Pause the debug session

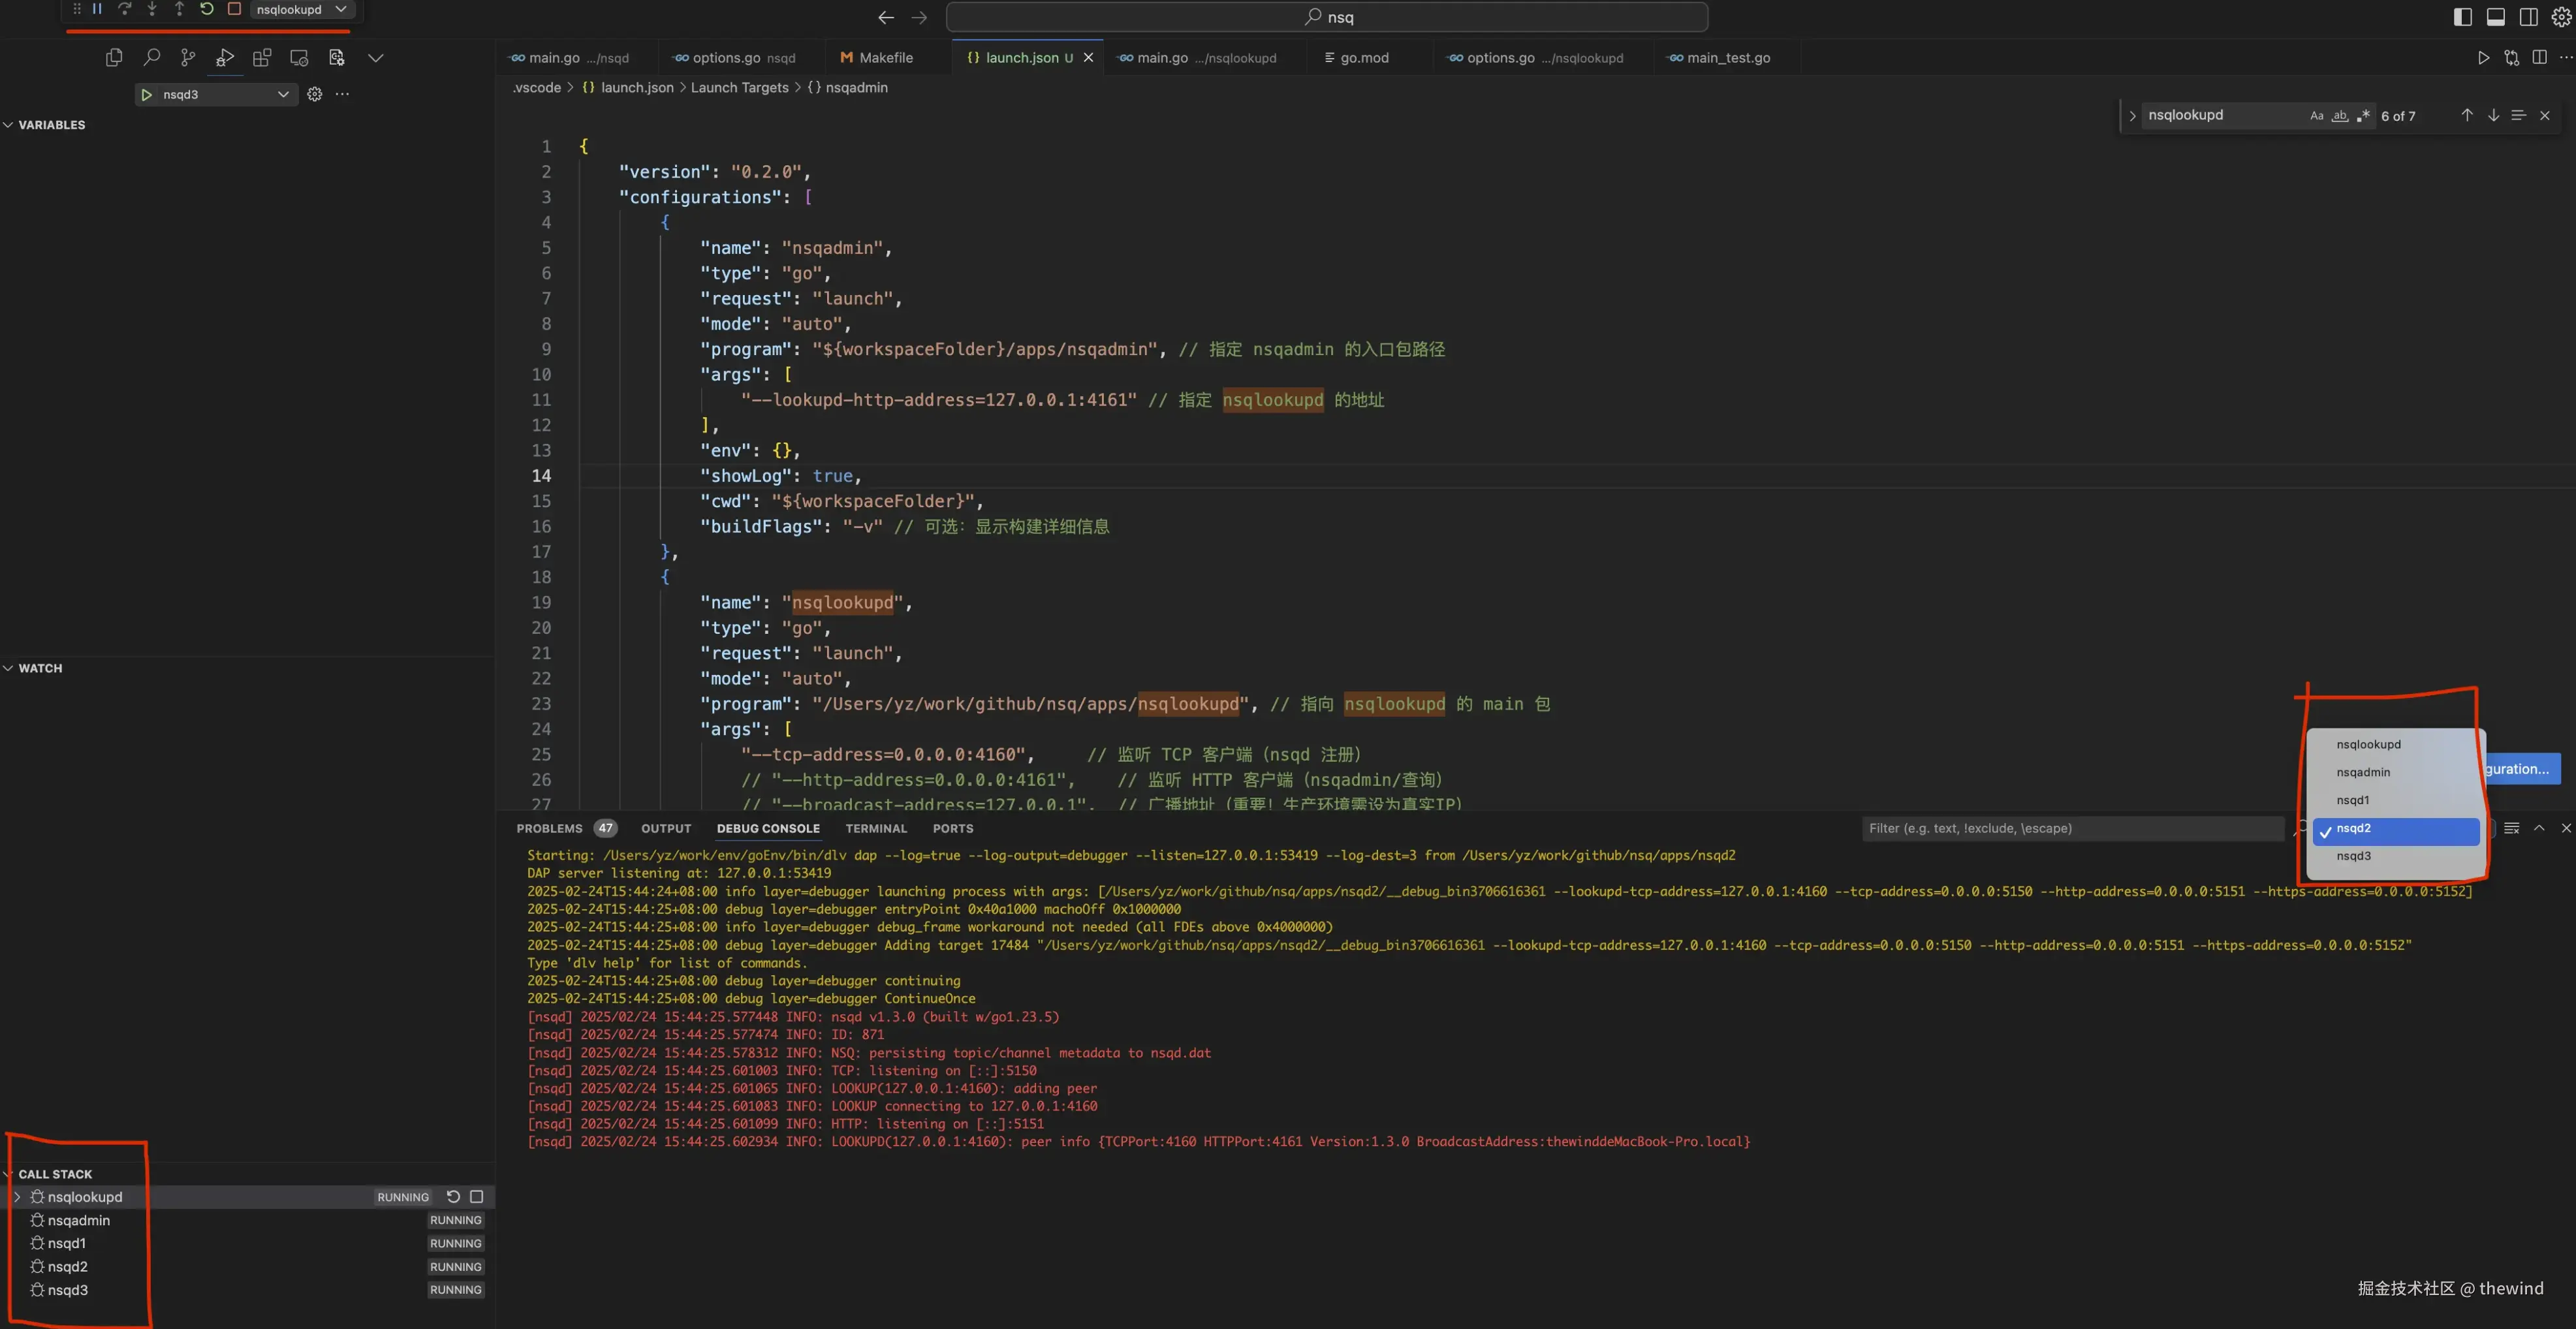pos(97,9)
